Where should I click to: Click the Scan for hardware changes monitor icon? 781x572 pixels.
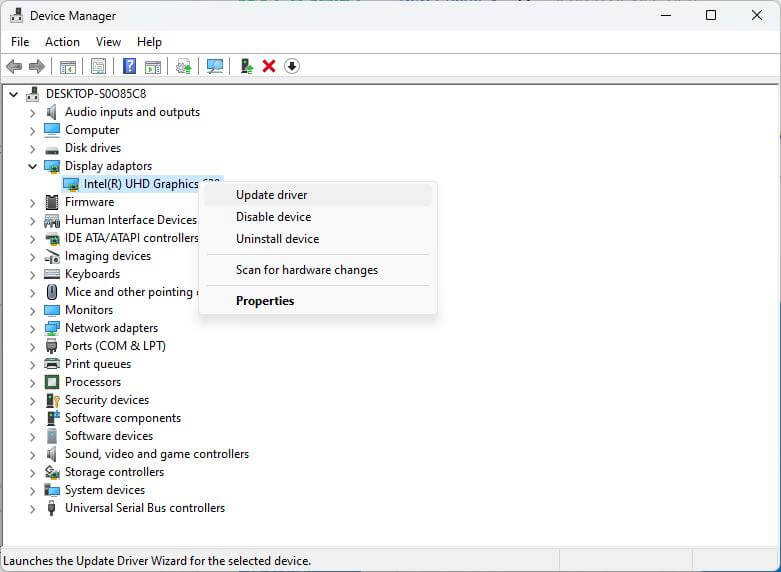(214, 66)
